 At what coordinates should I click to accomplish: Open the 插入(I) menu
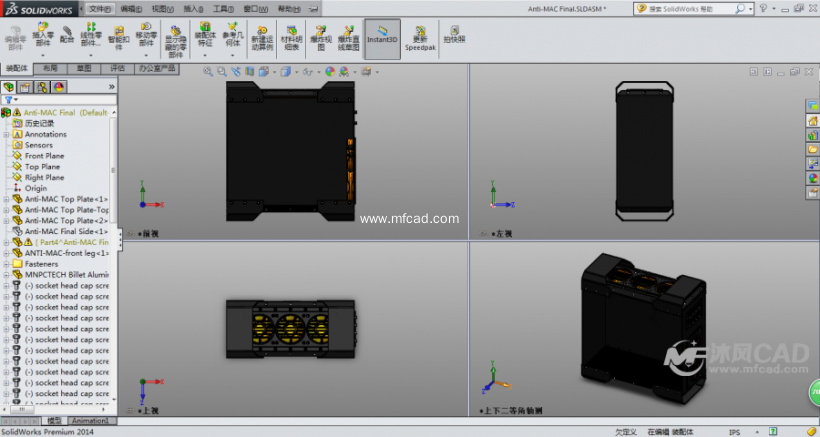(193, 9)
